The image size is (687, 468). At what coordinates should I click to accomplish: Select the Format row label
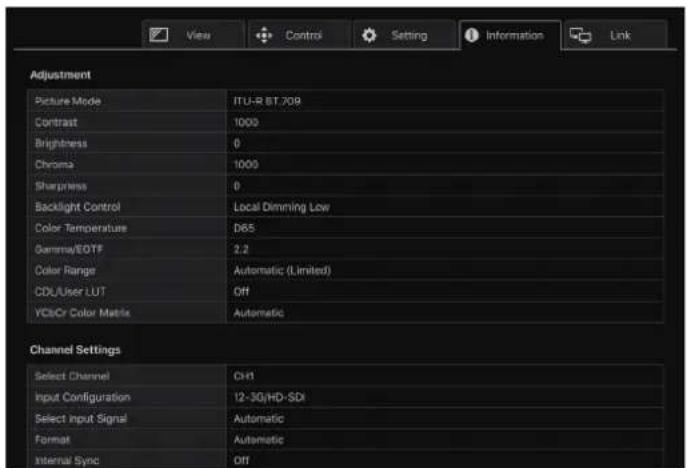(x=52, y=440)
